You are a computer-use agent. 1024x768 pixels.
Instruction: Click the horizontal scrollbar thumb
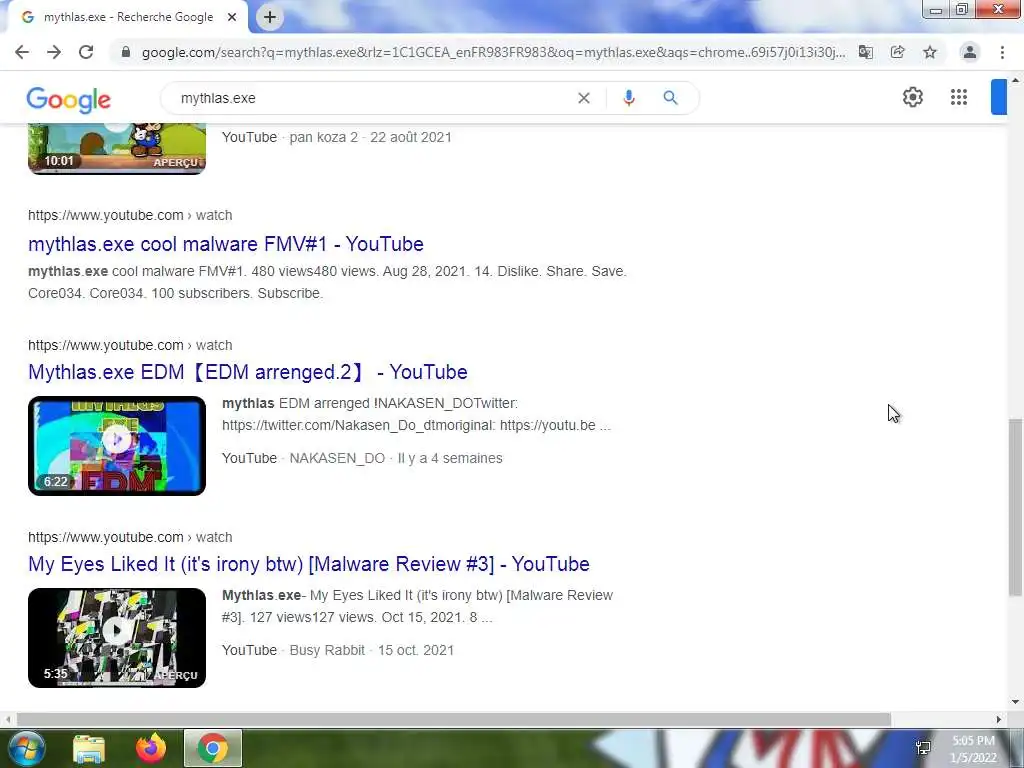pyautogui.click(x=454, y=720)
